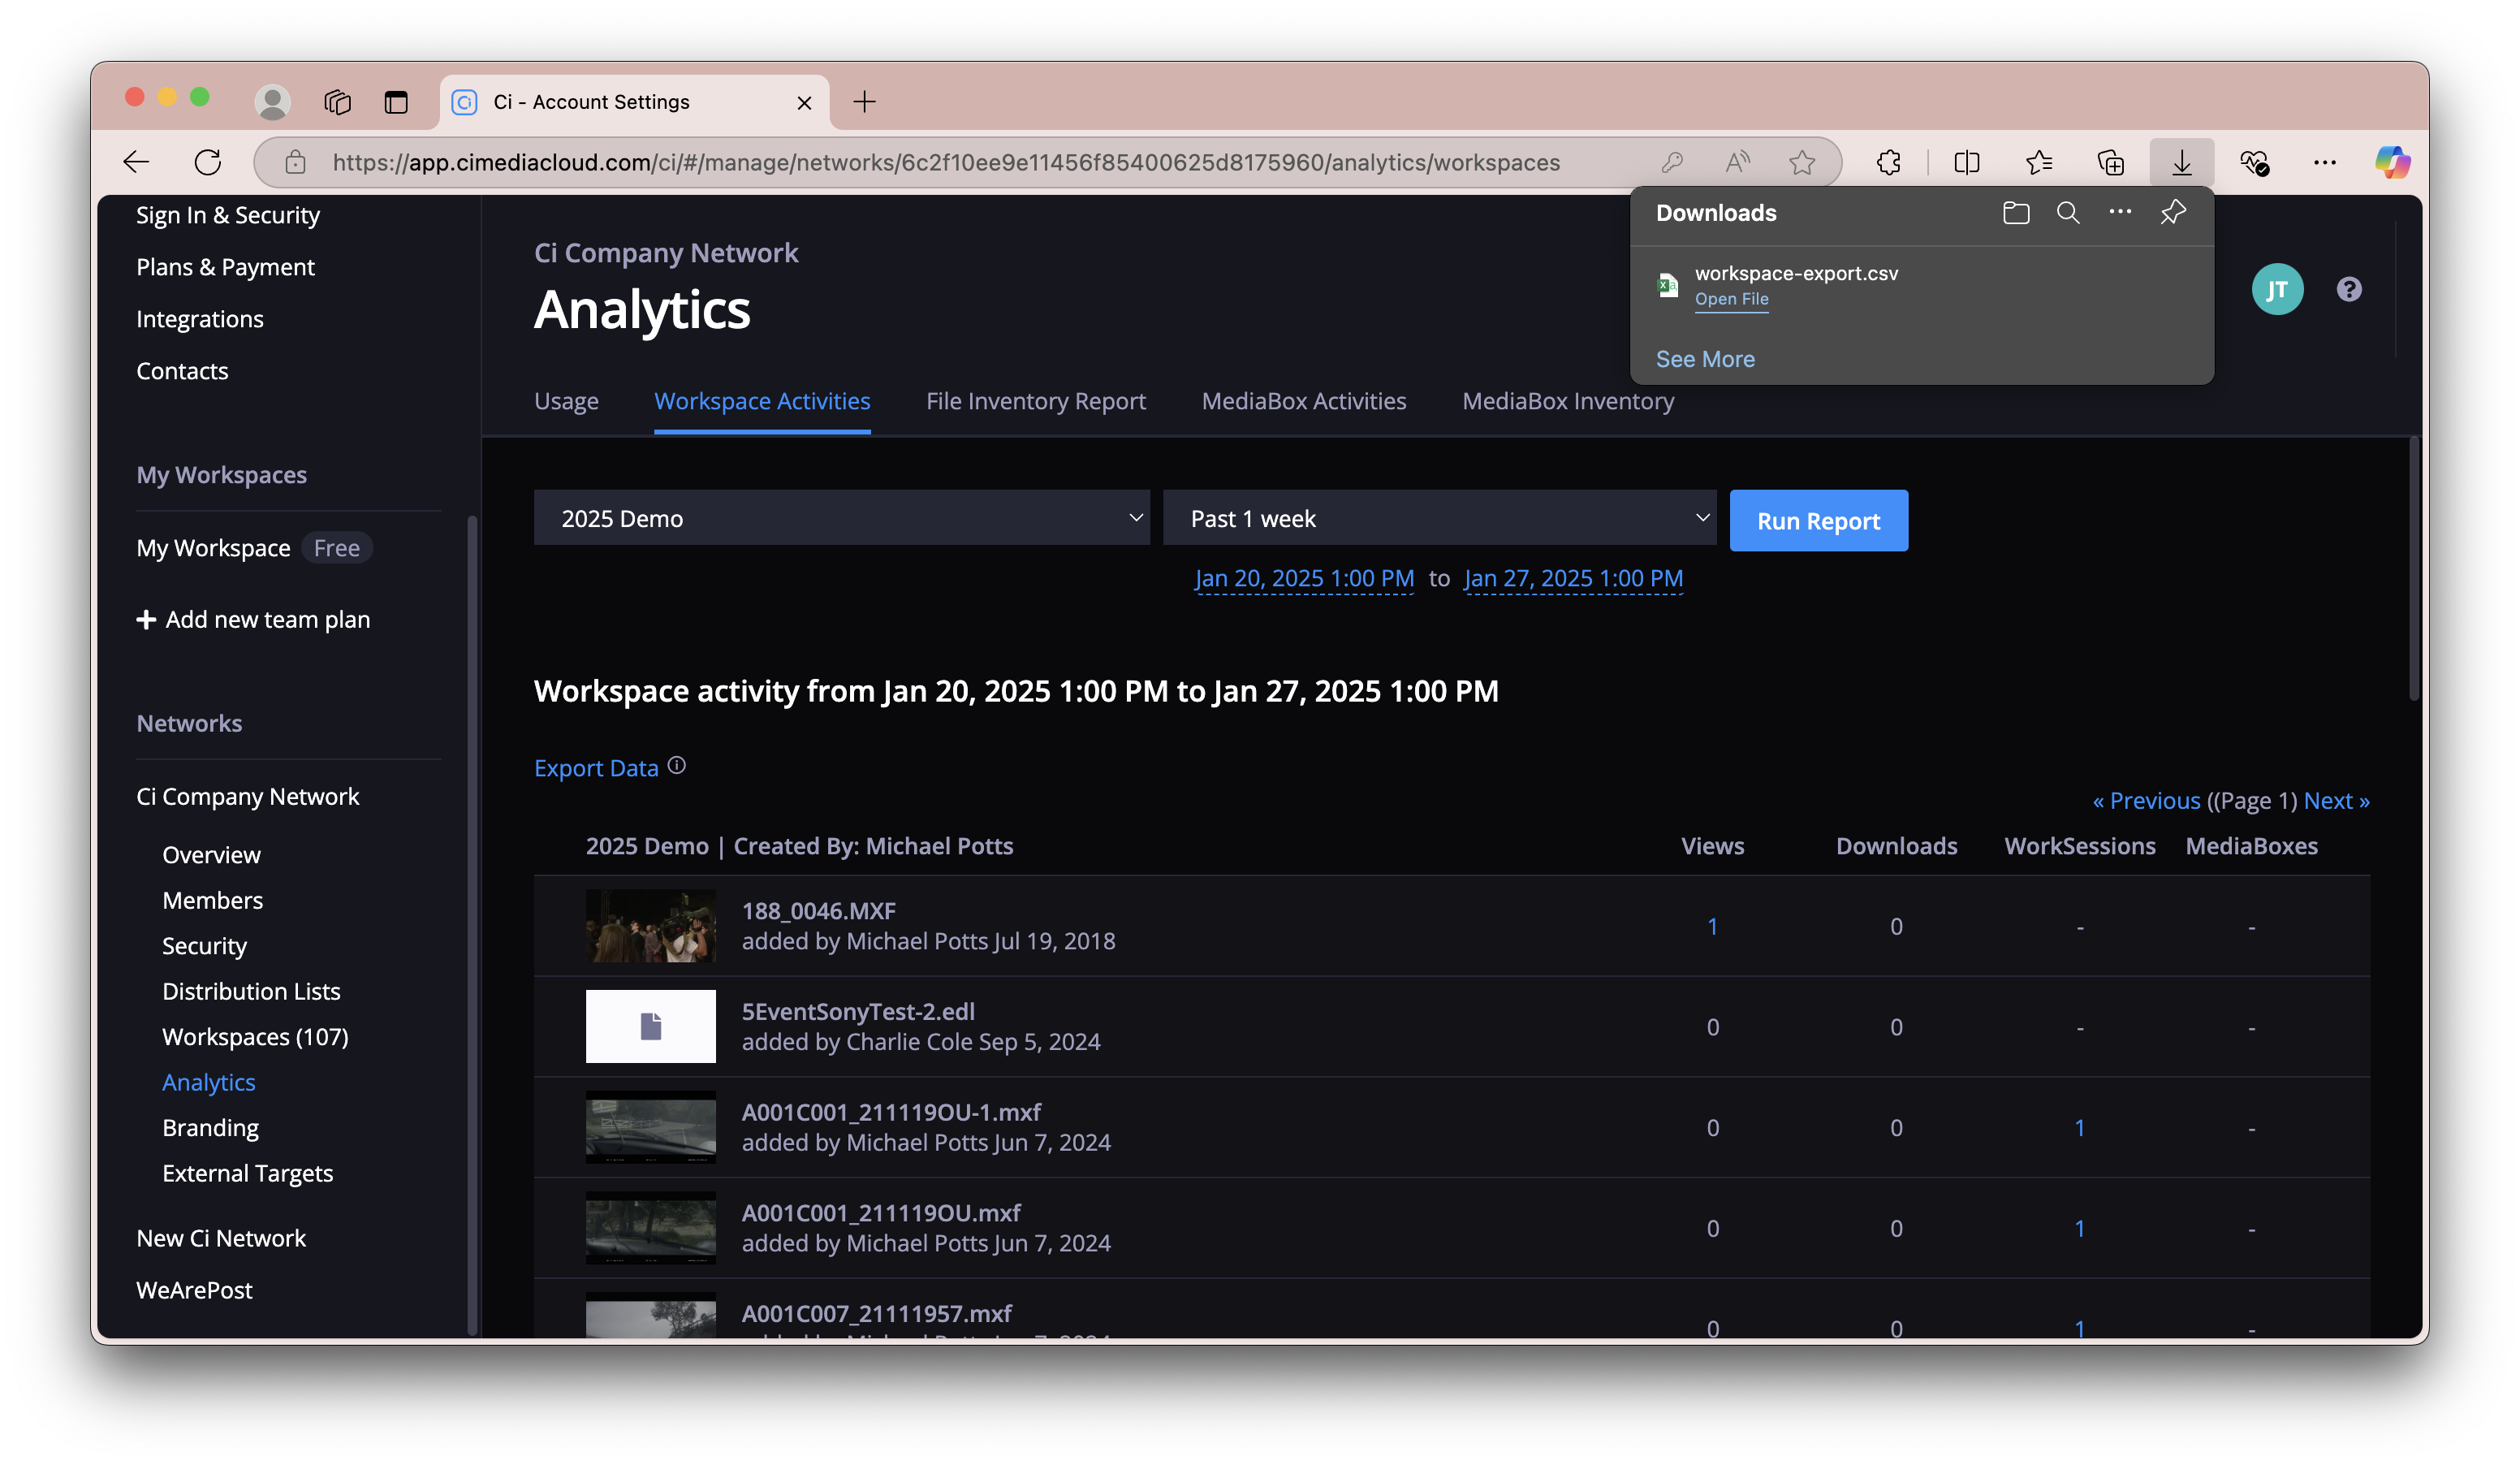
Task: Edit the Jan 27, 2025 end date
Action: point(1574,578)
